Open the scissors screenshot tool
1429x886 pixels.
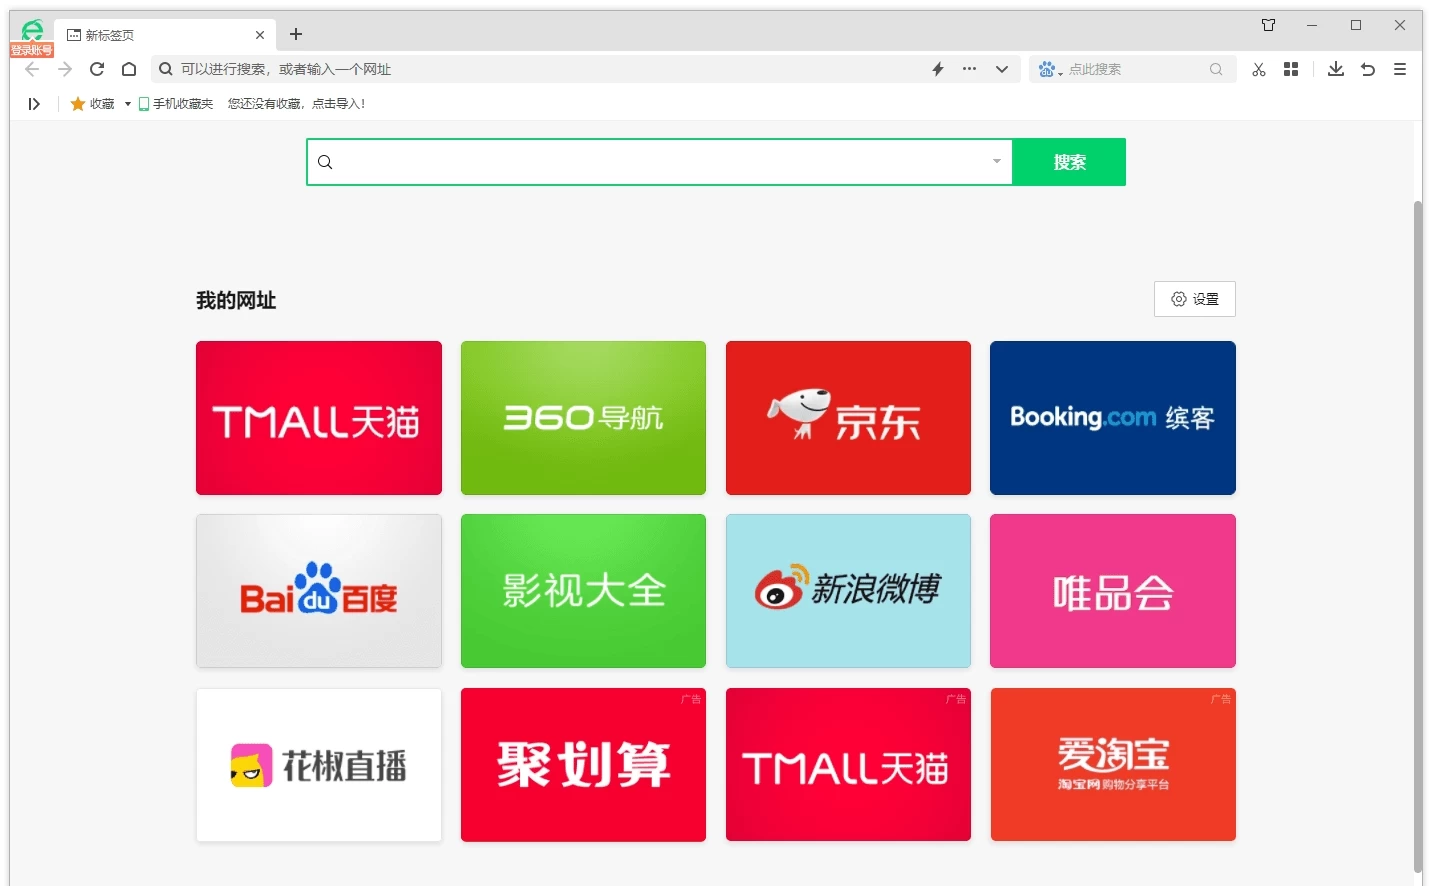[1259, 69]
